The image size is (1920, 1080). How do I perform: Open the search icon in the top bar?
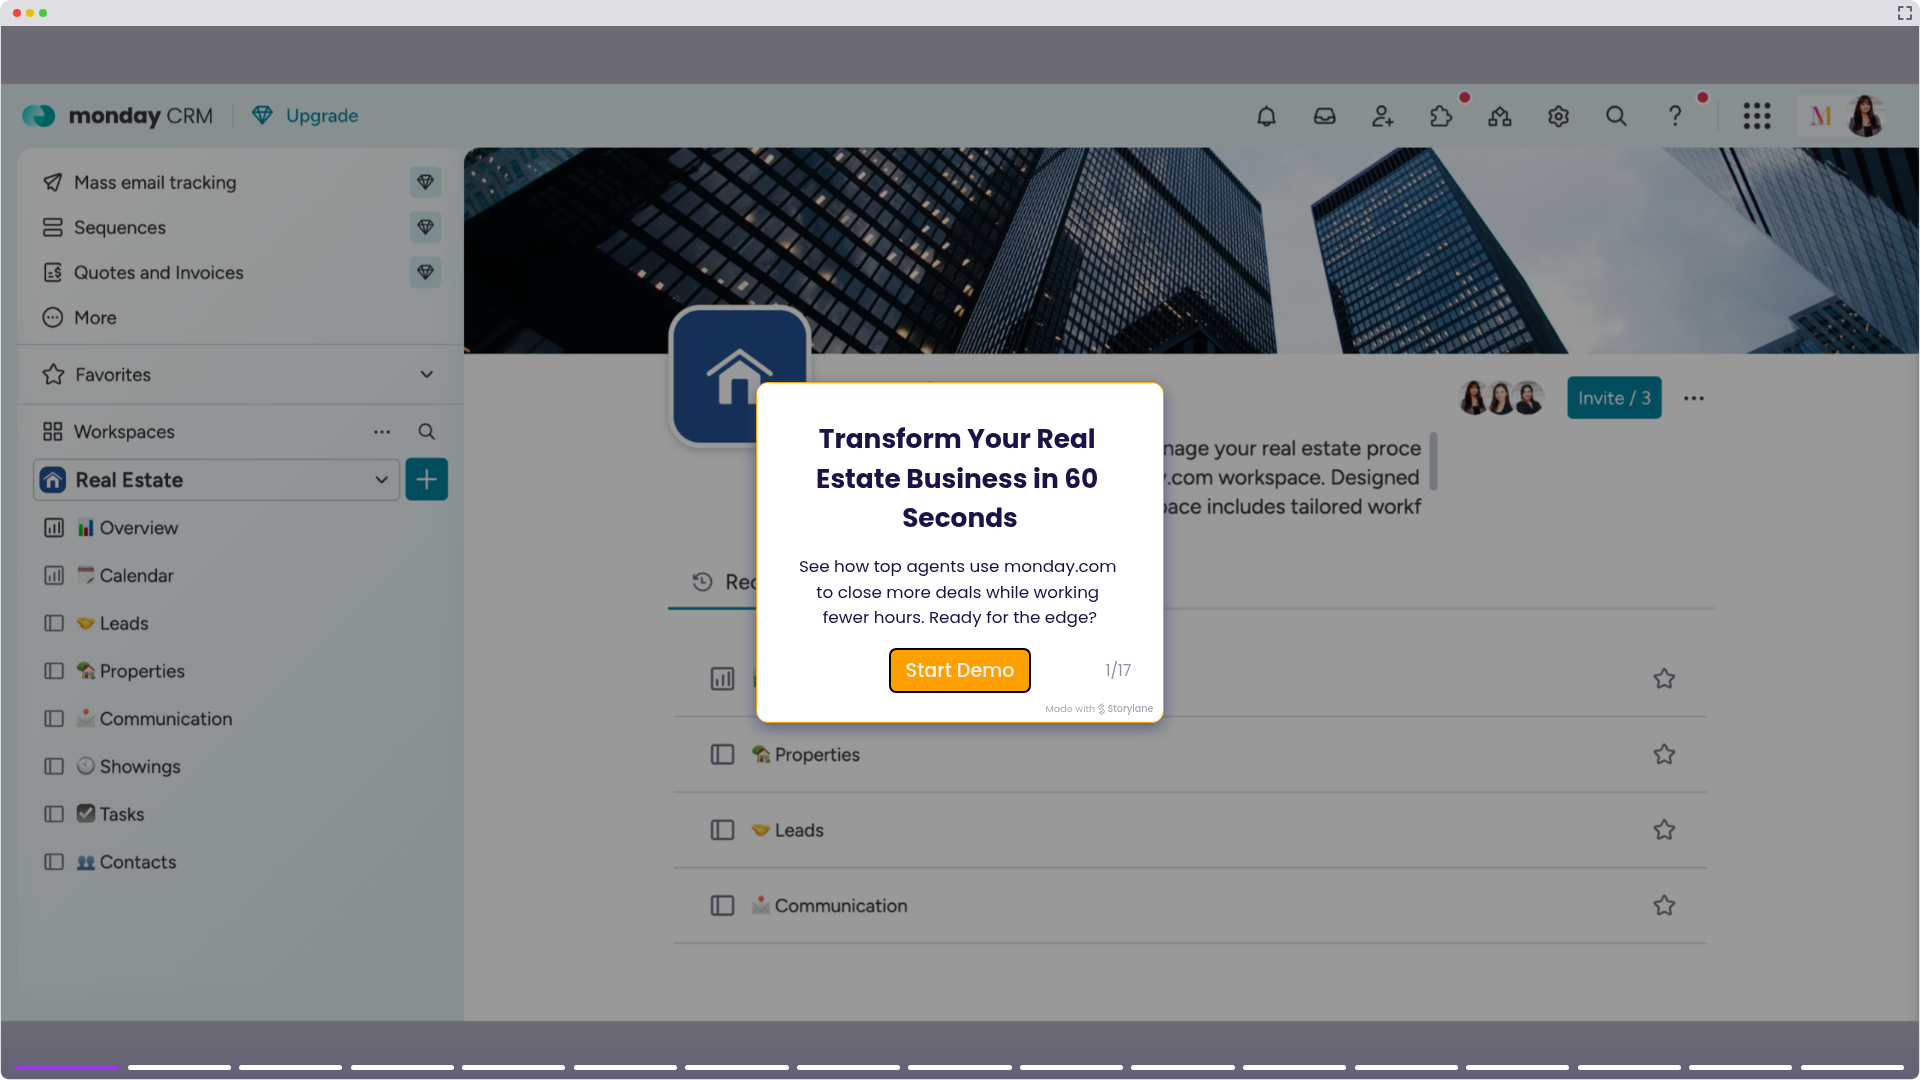click(1616, 116)
